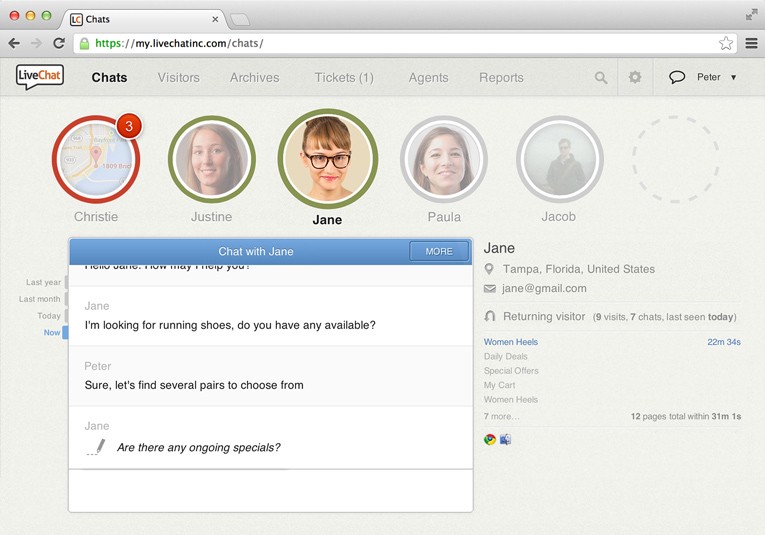
Task: Click 'Tampa, Florida, United States' location text
Action: click(579, 269)
